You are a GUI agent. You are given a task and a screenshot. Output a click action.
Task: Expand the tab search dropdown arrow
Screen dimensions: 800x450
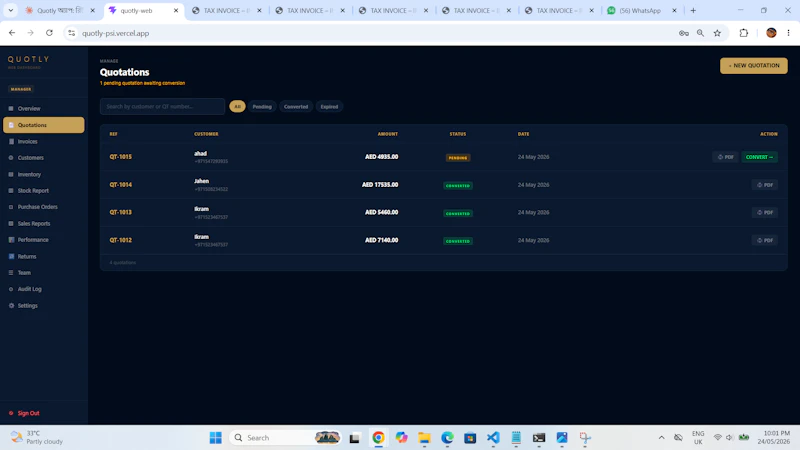coord(11,10)
